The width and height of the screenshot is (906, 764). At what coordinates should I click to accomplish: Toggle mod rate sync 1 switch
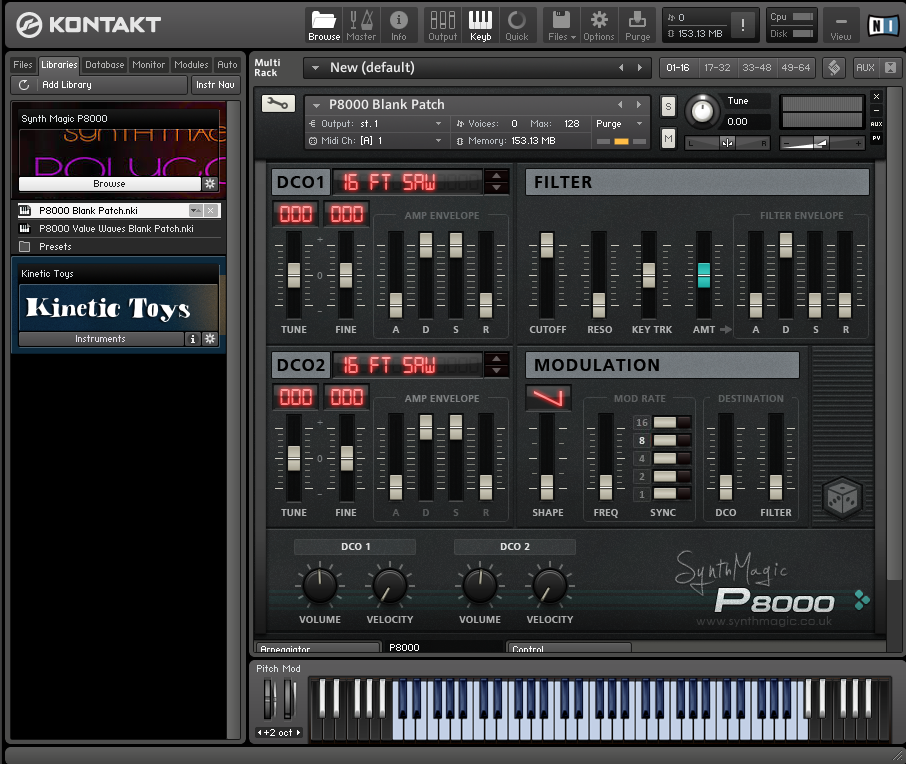tap(672, 494)
